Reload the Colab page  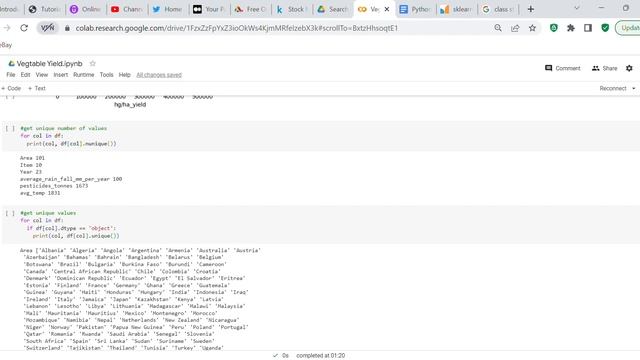click(x=24, y=28)
